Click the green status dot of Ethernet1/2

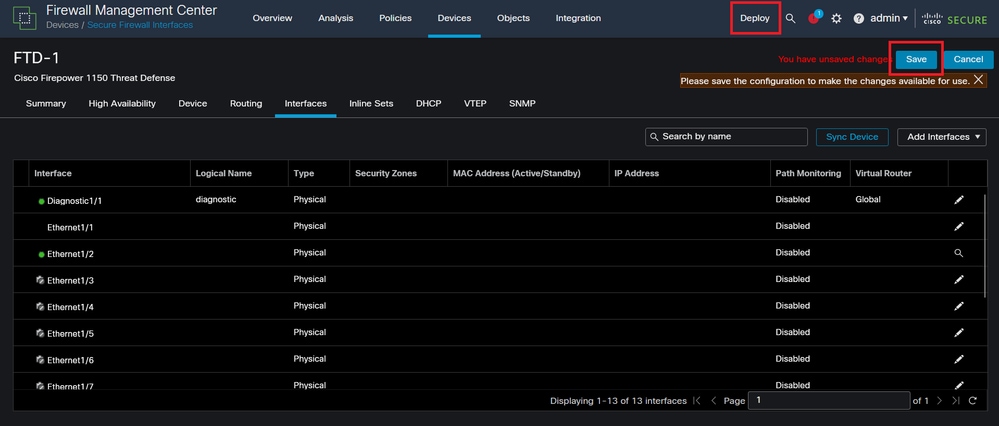coord(41,255)
